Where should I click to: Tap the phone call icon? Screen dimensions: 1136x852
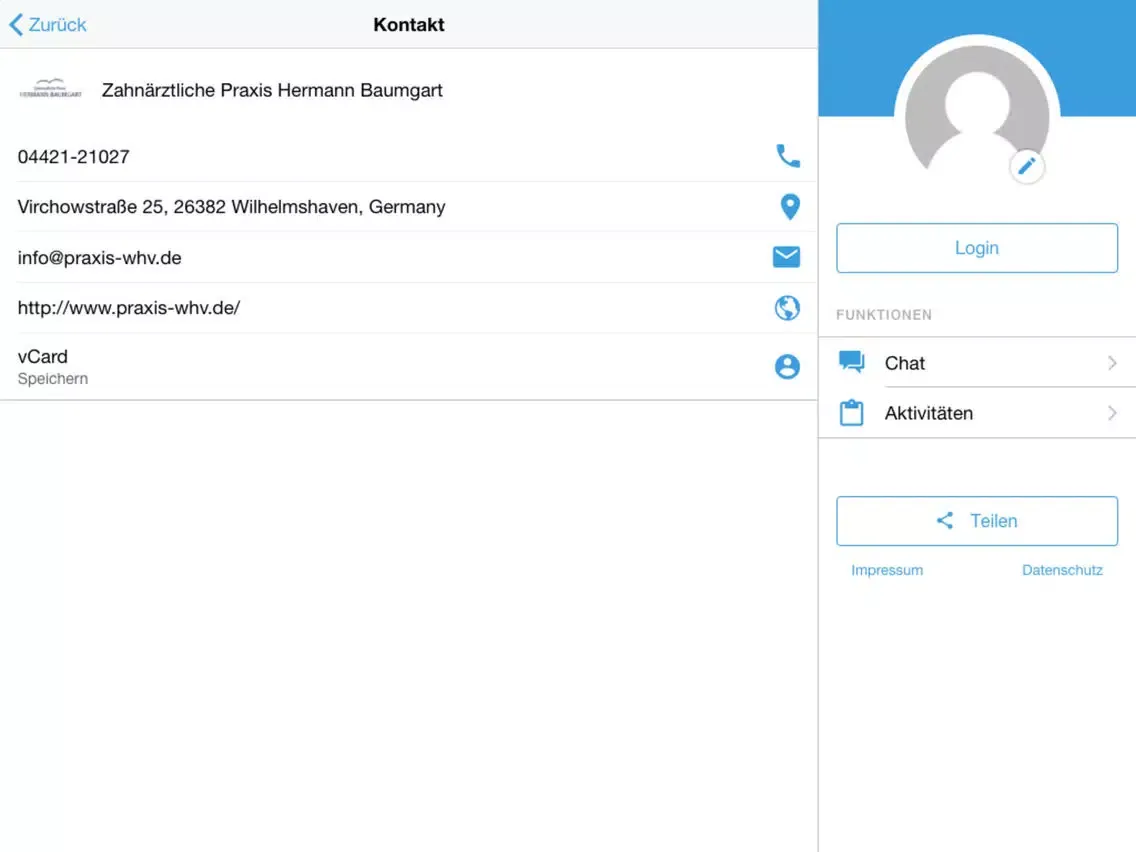(x=788, y=156)
